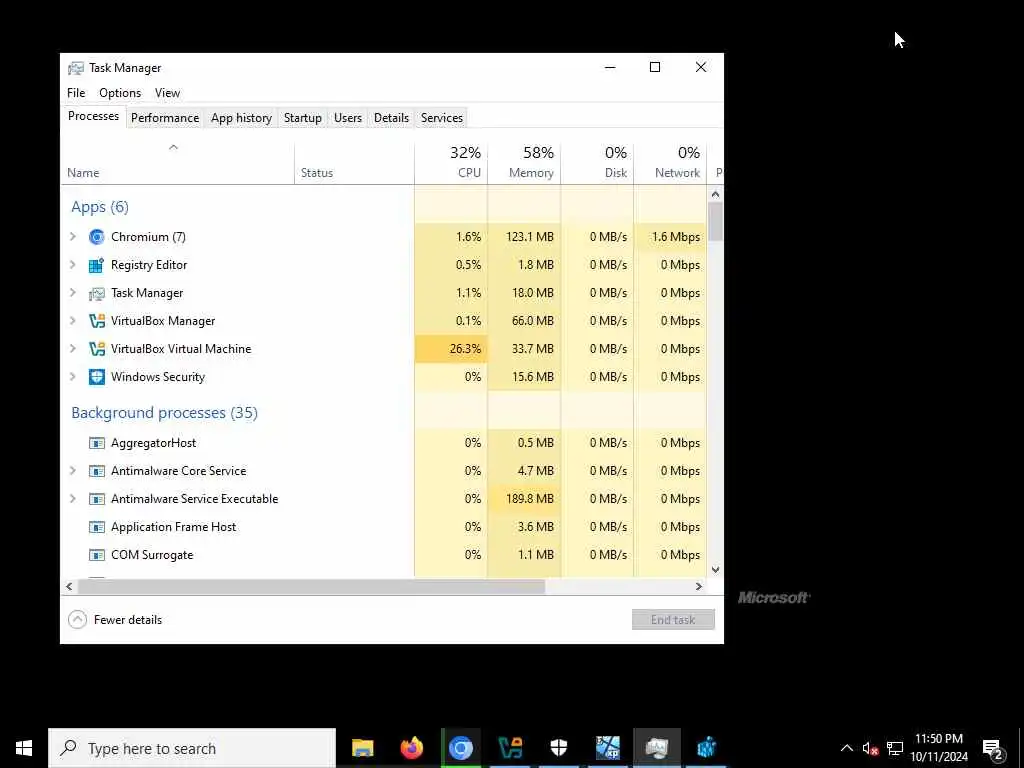Sort processes by Memory column
Screen dimensions: 1024x768
click(524, 164)
